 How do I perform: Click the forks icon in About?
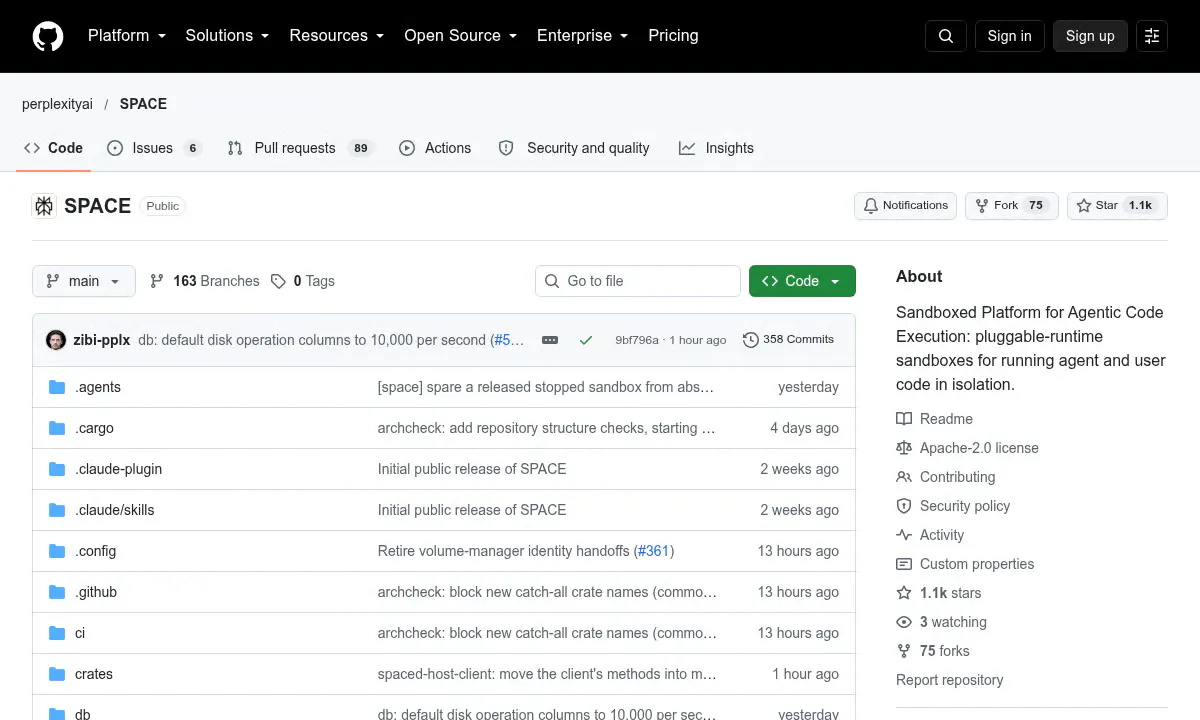tap(904, 651)
